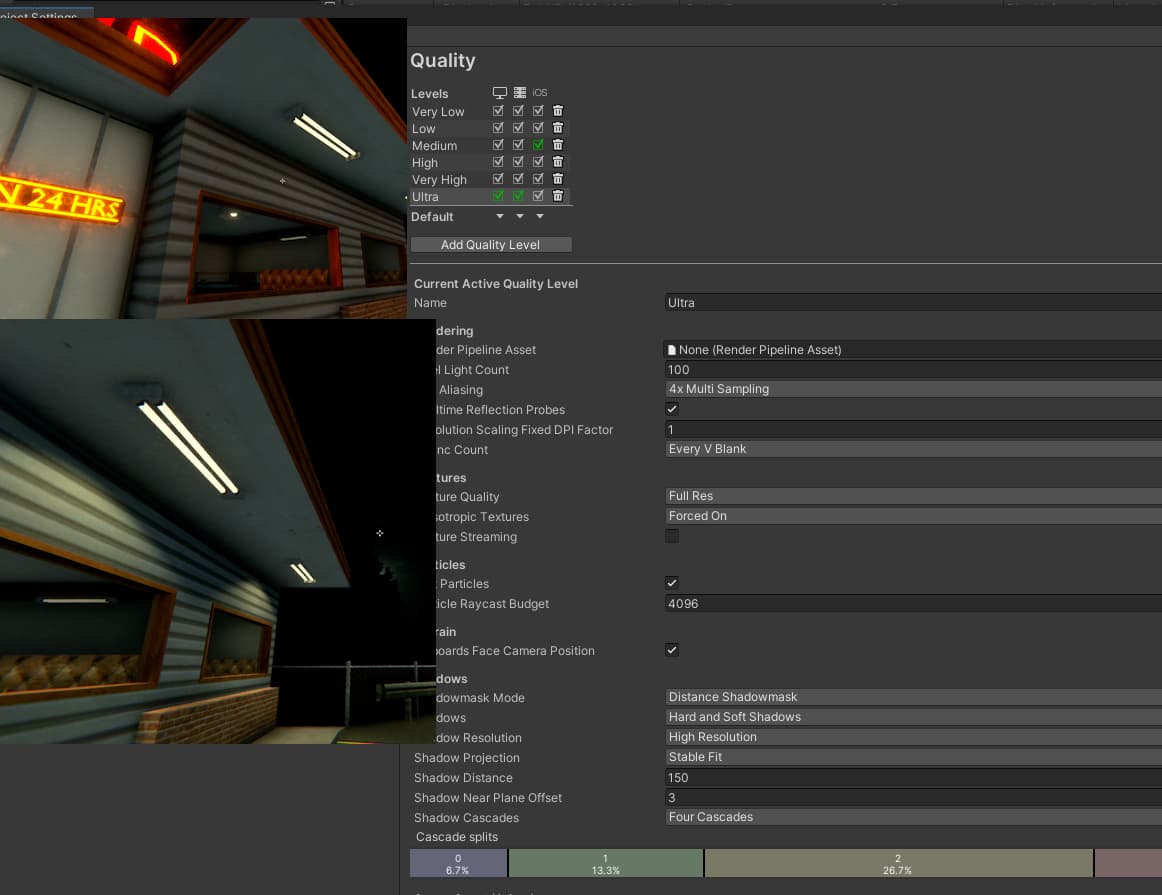Delete the Low quality level via trash icon
The width and height of the screenshot is (1162, 895).
point(557,127)
